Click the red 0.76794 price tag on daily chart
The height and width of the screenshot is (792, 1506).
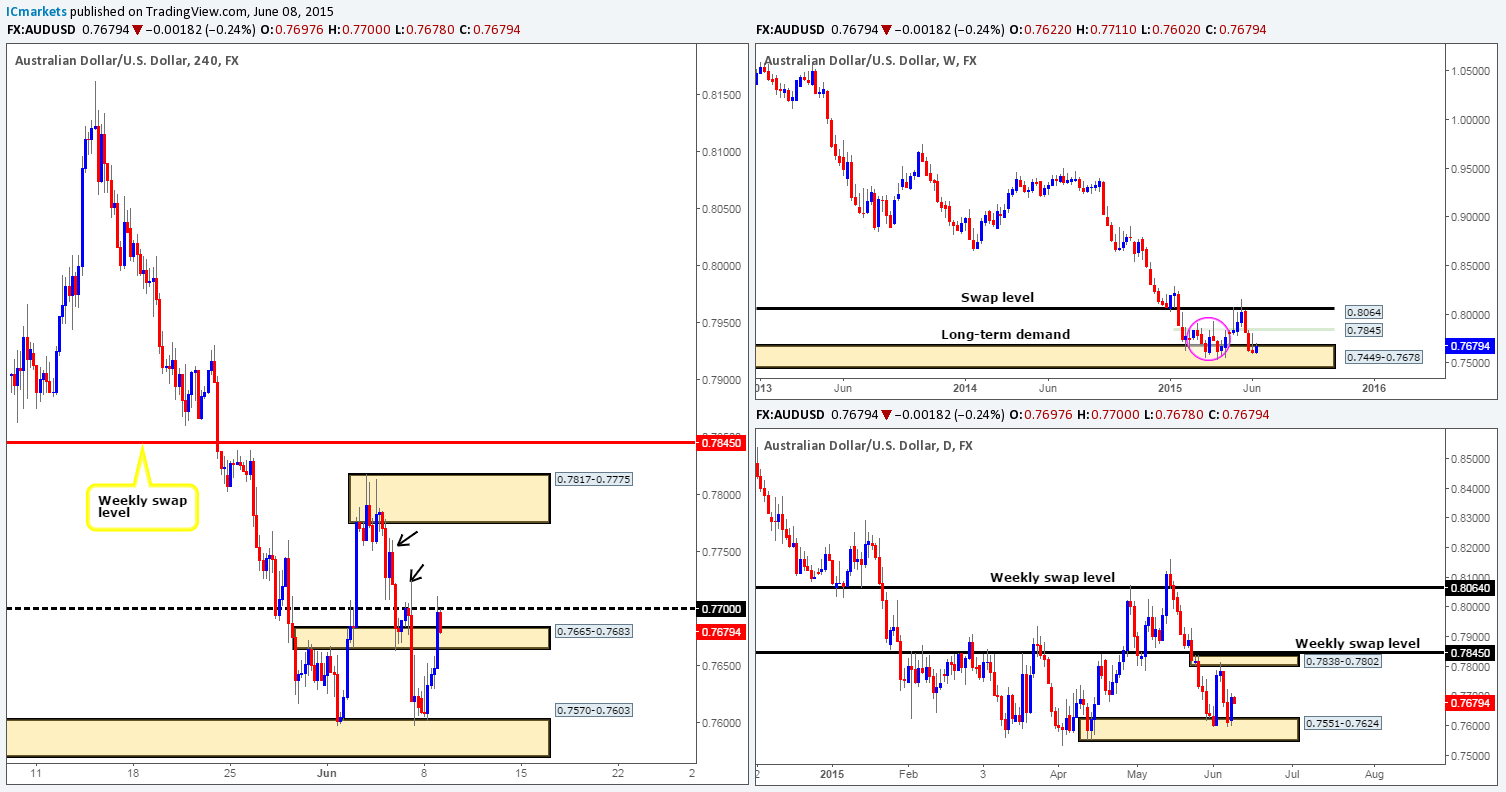[1471, 703]
